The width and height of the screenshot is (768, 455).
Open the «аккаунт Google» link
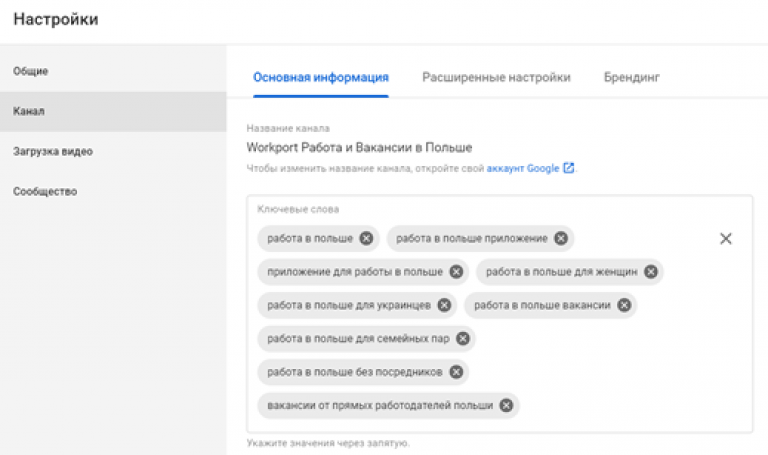(523, 168)
